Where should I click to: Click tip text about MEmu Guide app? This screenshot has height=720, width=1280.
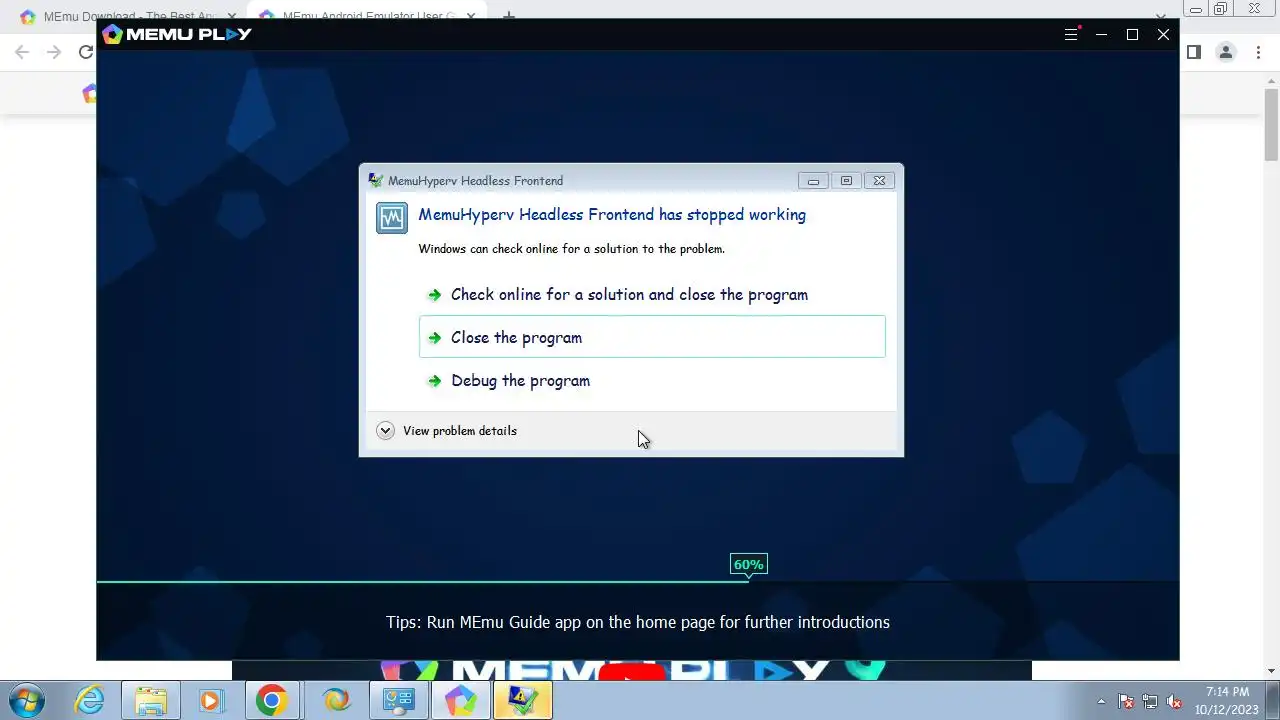[x=638, y=622]
